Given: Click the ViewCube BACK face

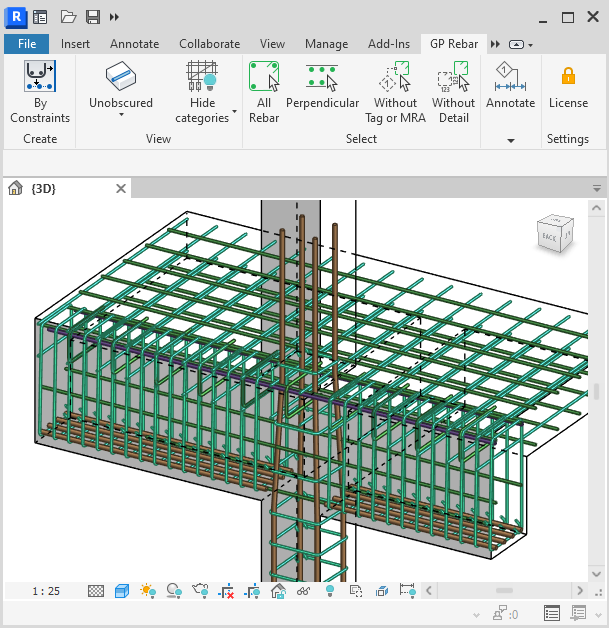Looking at the screenshot, I should point(549,238).
